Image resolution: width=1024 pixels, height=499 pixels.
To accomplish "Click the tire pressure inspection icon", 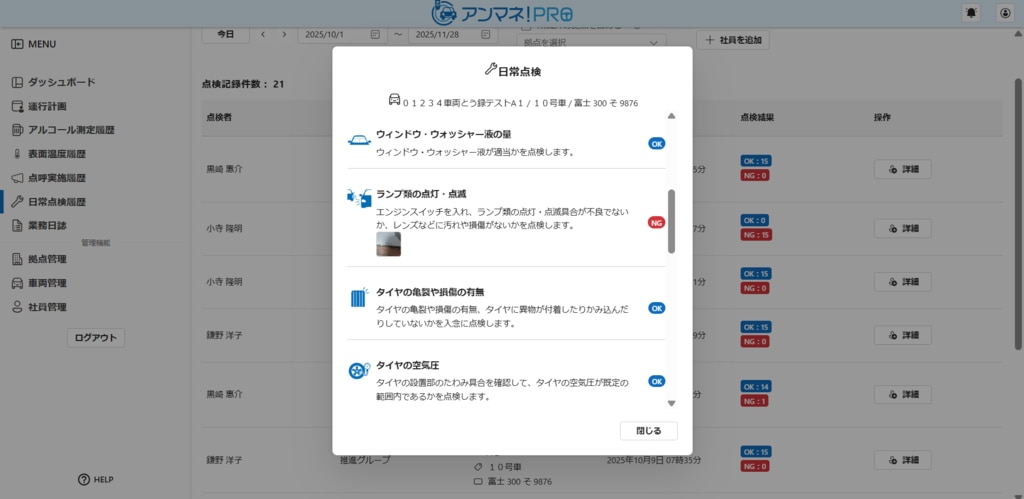I will point(359,371).
